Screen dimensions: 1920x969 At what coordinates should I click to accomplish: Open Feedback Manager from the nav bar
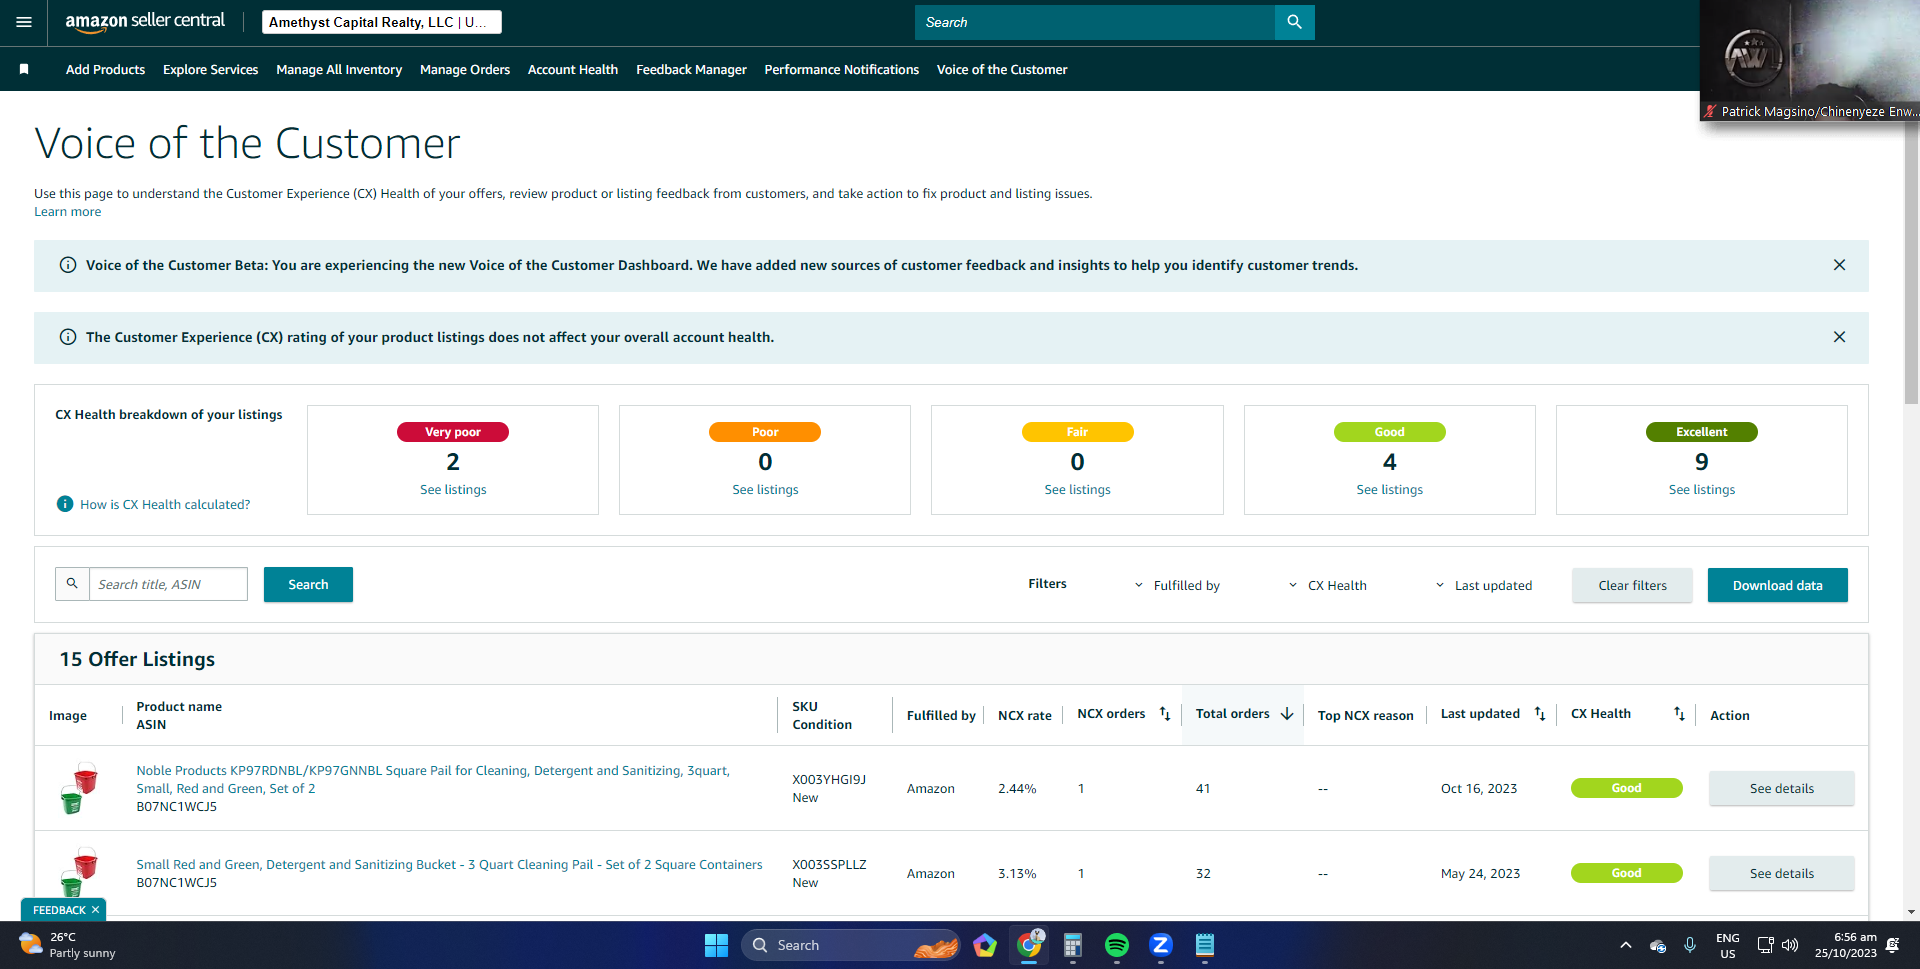[691, 69]
